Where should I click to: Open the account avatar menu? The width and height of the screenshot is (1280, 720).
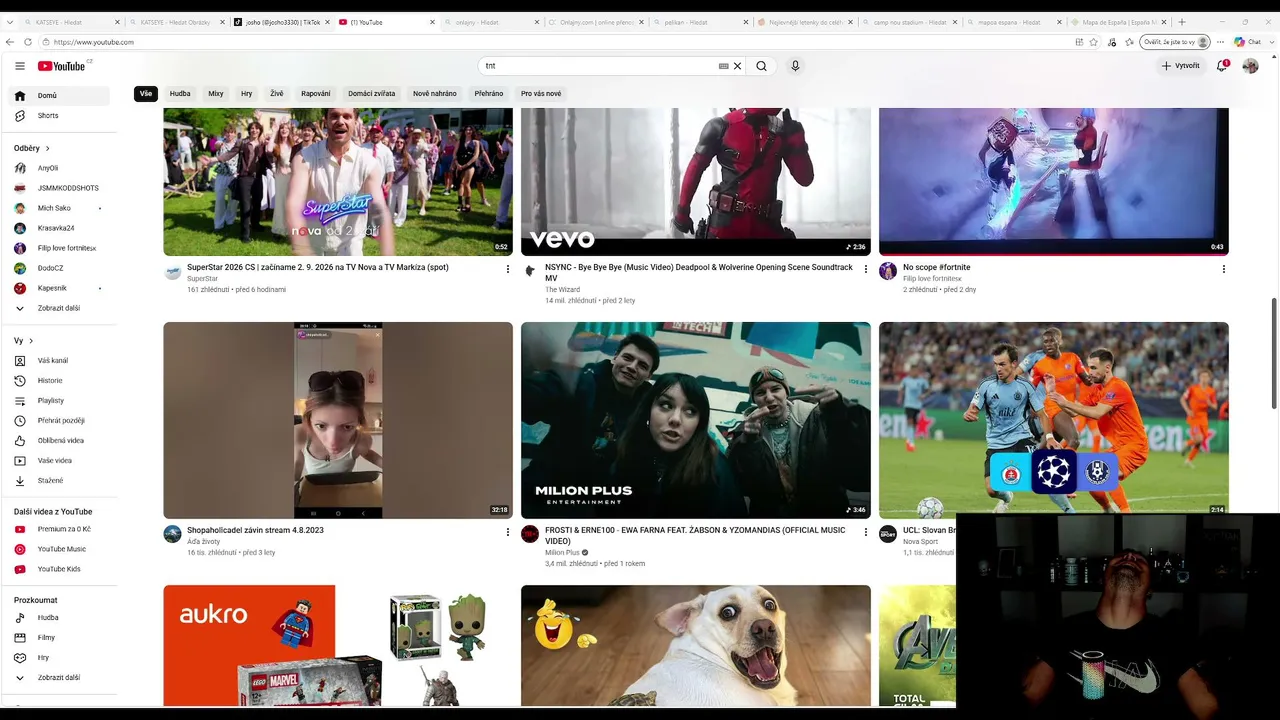pyautogui.click(x=1250, y=66)
